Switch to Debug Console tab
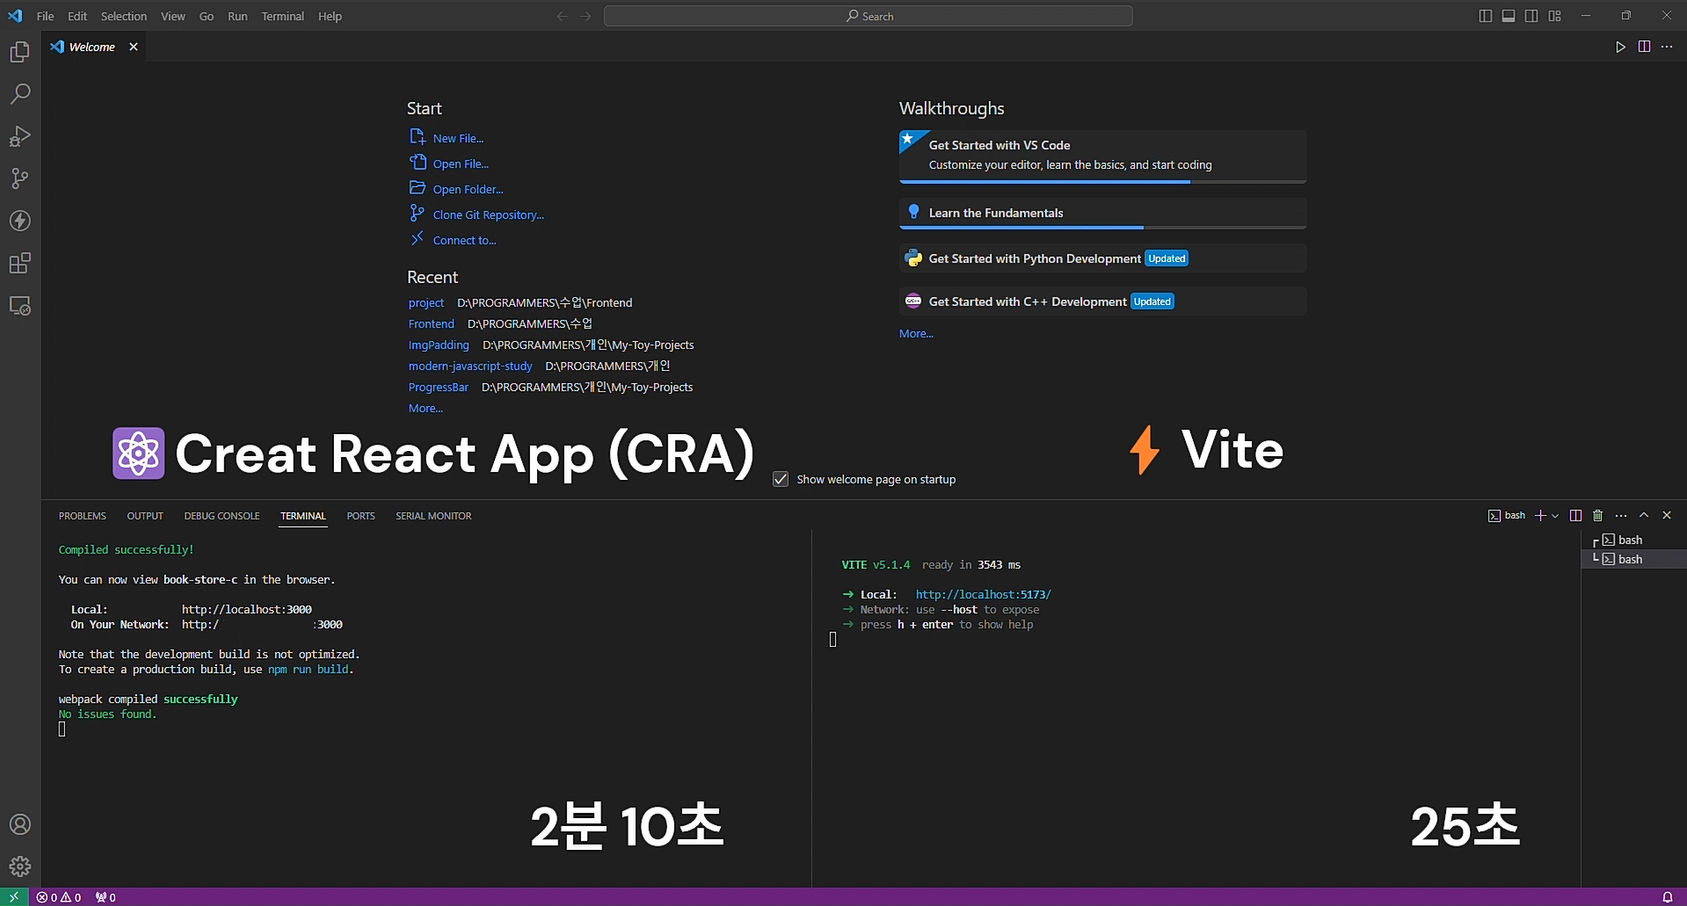 pyautogui.click(x=222, y=516)
